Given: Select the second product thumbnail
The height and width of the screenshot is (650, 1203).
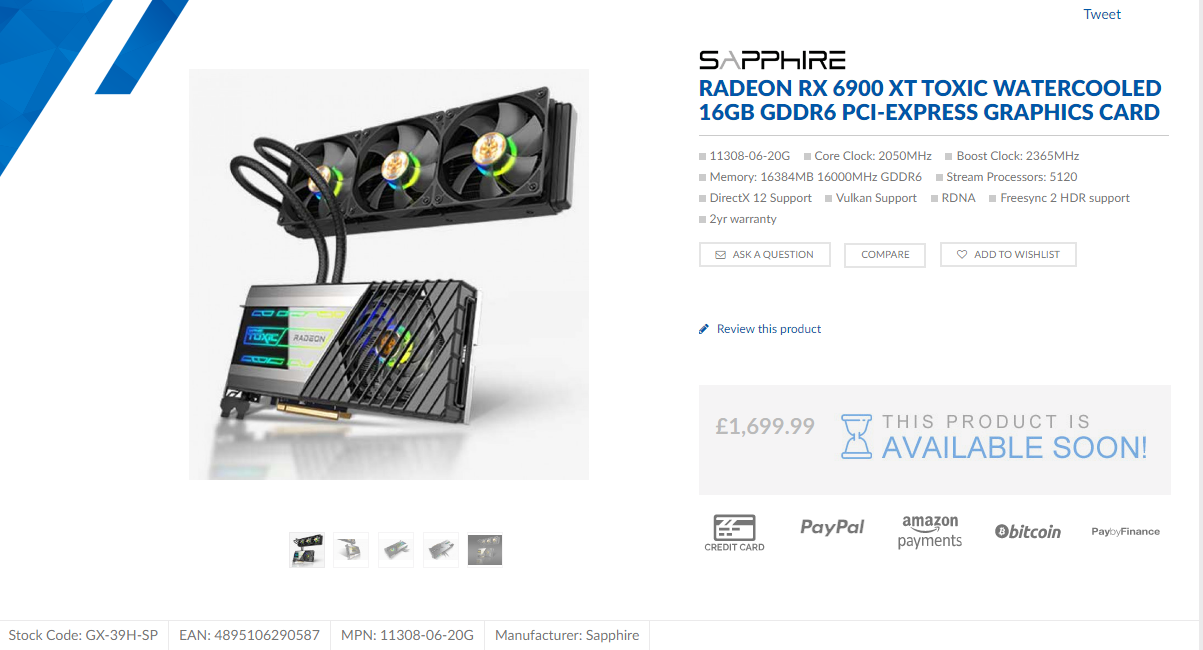Looking at the screenshot, I should (351, 550).
